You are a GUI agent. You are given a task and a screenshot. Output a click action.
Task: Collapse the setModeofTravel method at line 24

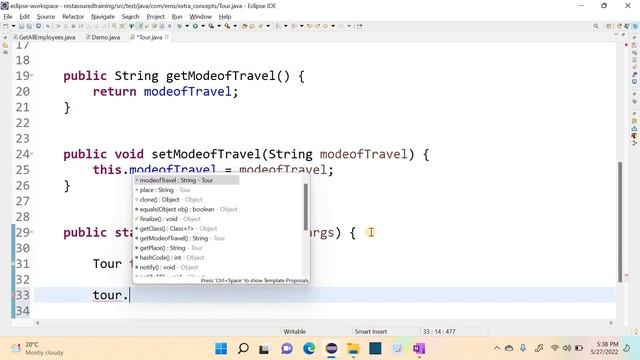[x=32, y=154]
